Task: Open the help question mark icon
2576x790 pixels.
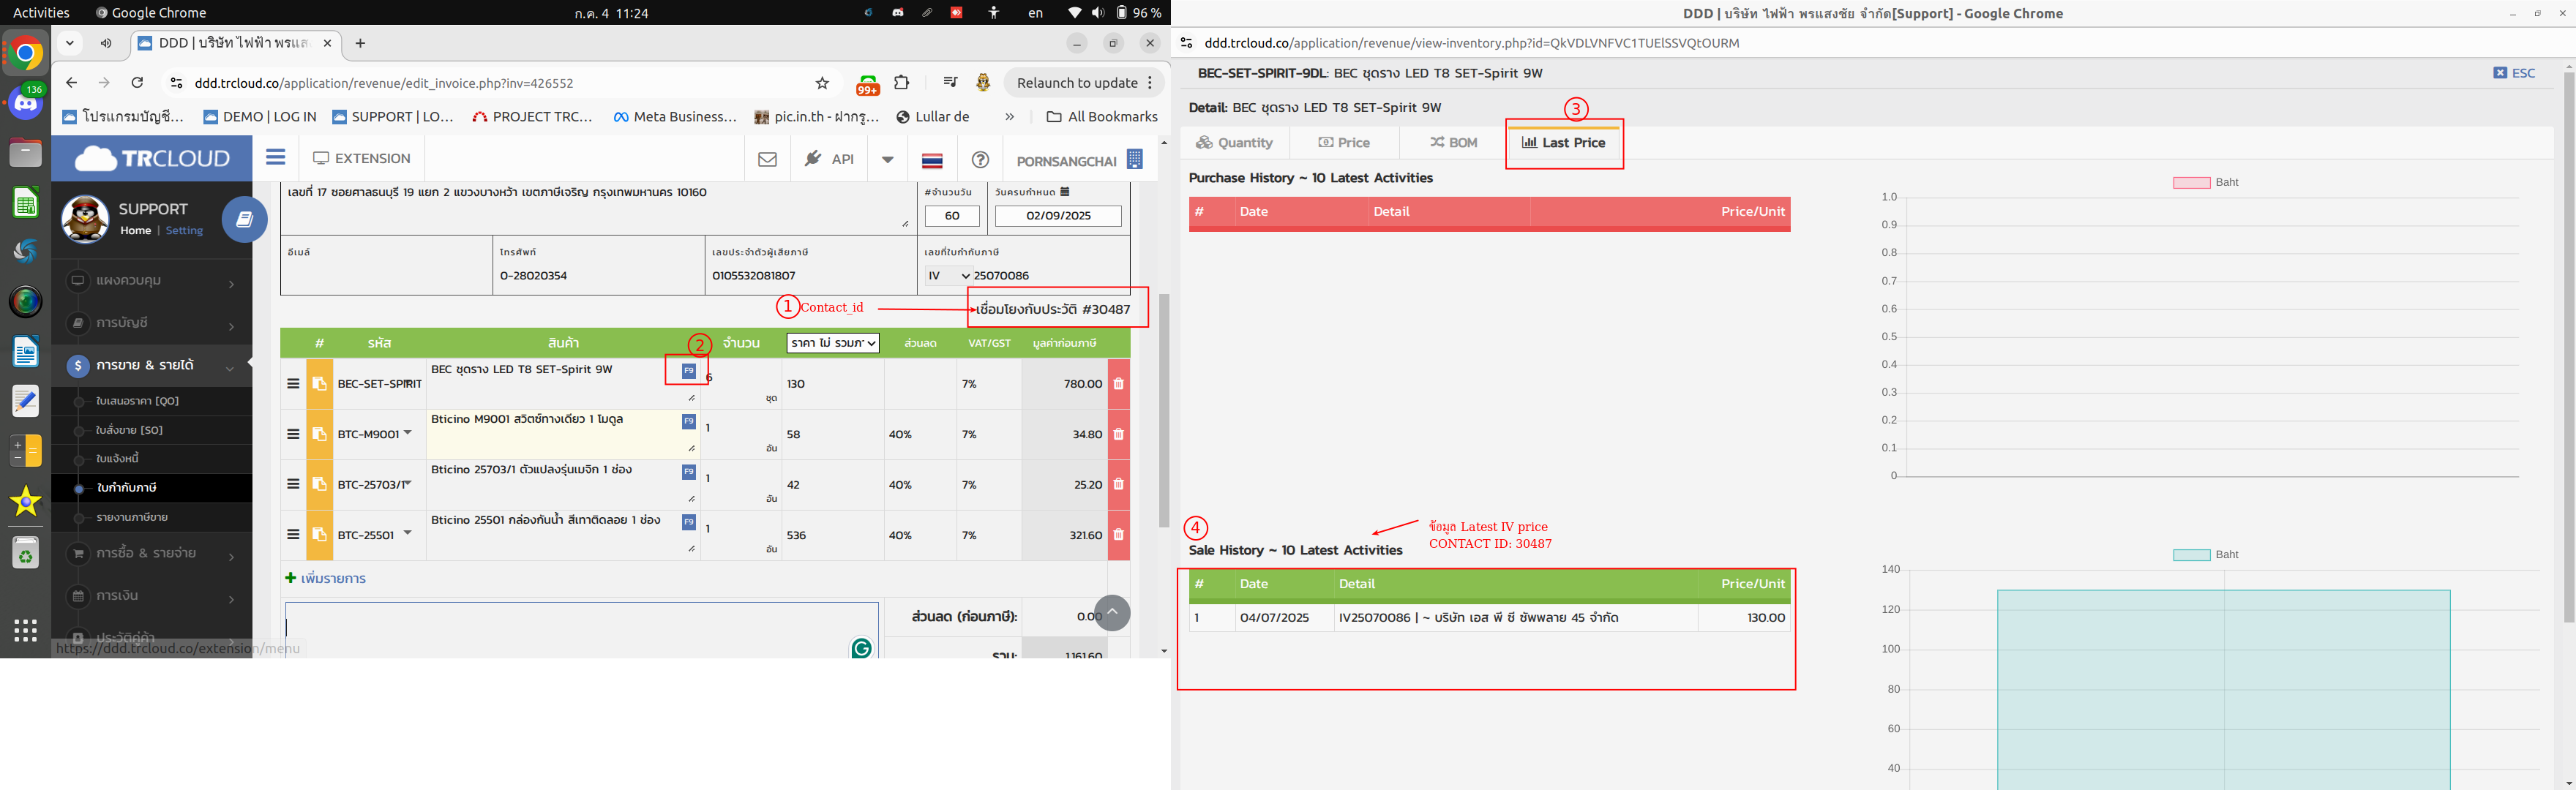Action: tap(980, 160)
